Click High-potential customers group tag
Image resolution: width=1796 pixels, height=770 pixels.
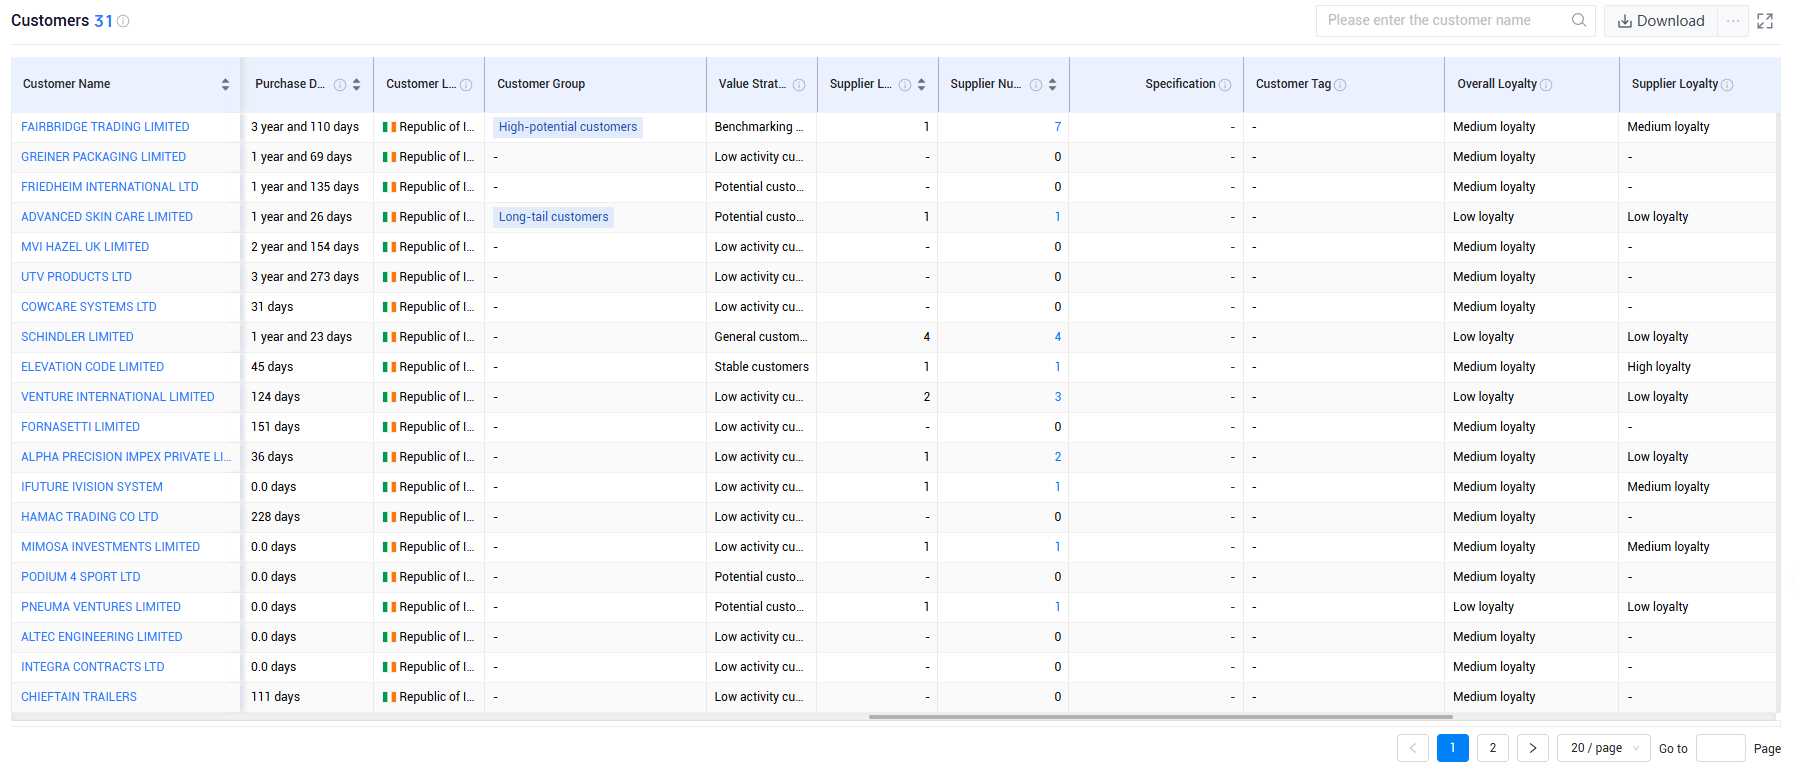(x=568, y=127)
